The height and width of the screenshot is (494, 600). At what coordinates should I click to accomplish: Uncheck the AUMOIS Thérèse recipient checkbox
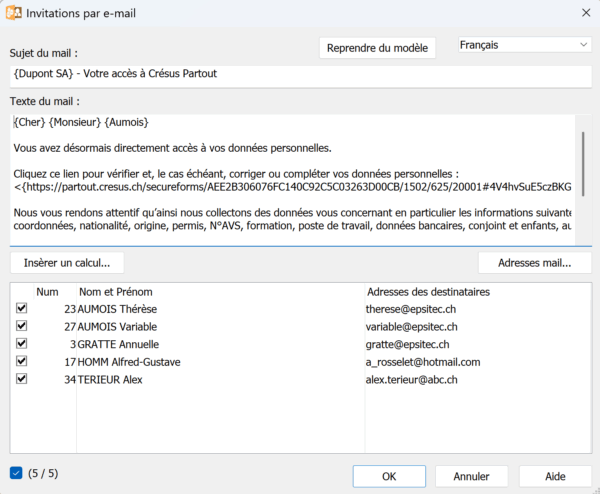[x=22, y=309]
